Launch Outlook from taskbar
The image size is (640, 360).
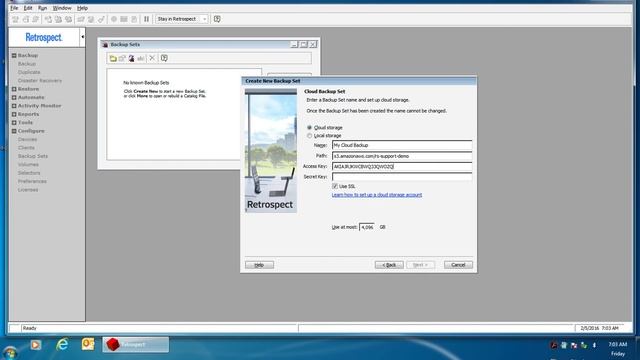click(88, 344)
